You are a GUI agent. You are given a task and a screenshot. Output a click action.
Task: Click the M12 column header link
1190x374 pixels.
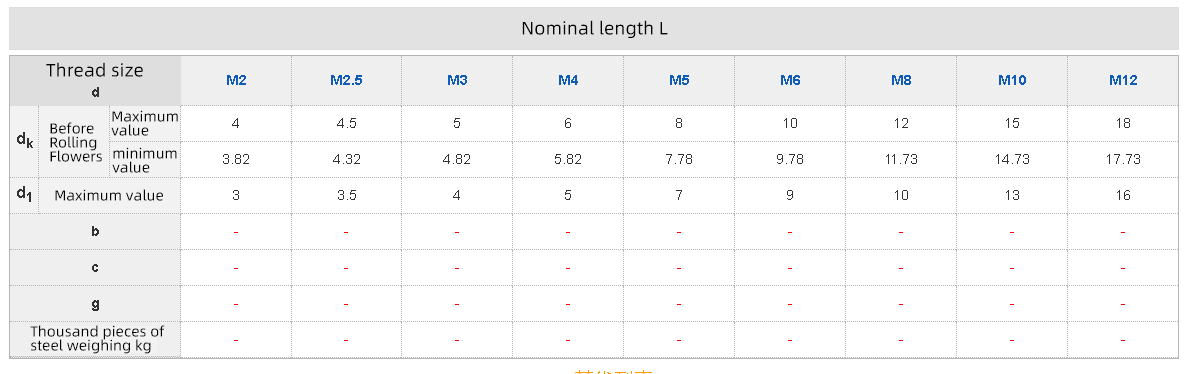tap(1123, 80)
